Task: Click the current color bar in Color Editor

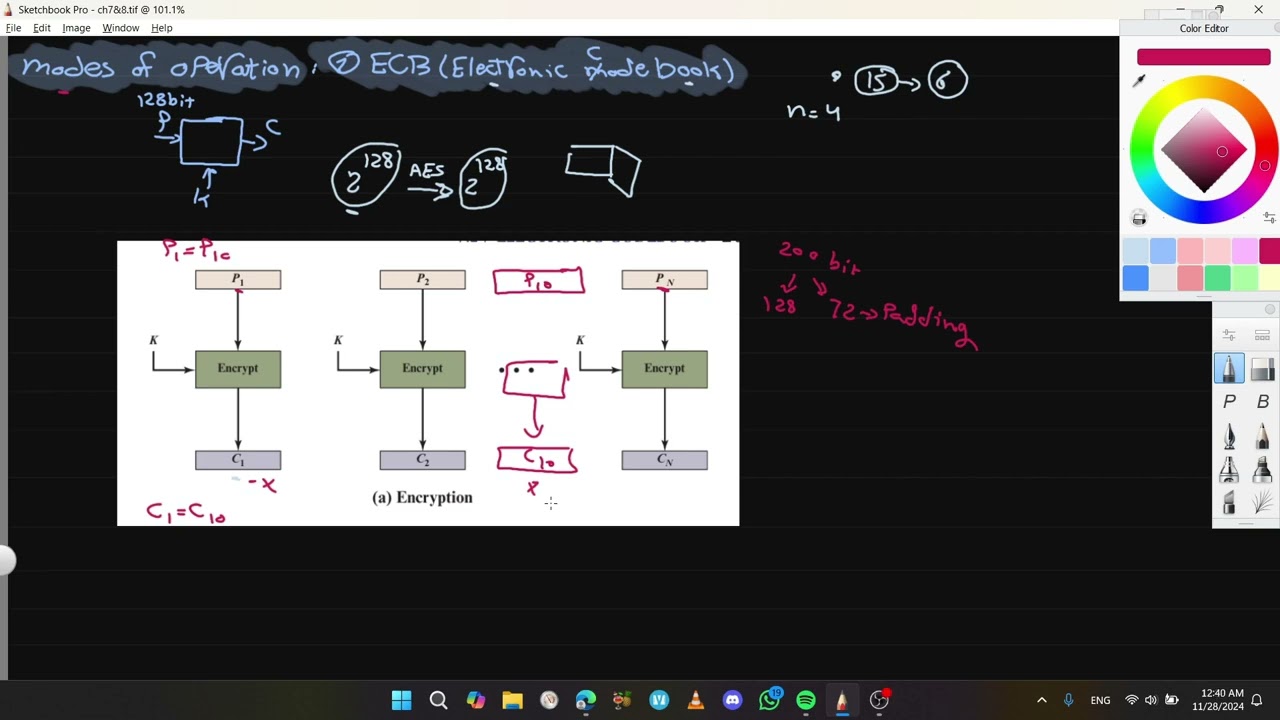Action: pyautogui.click(x=1203, y=57)
